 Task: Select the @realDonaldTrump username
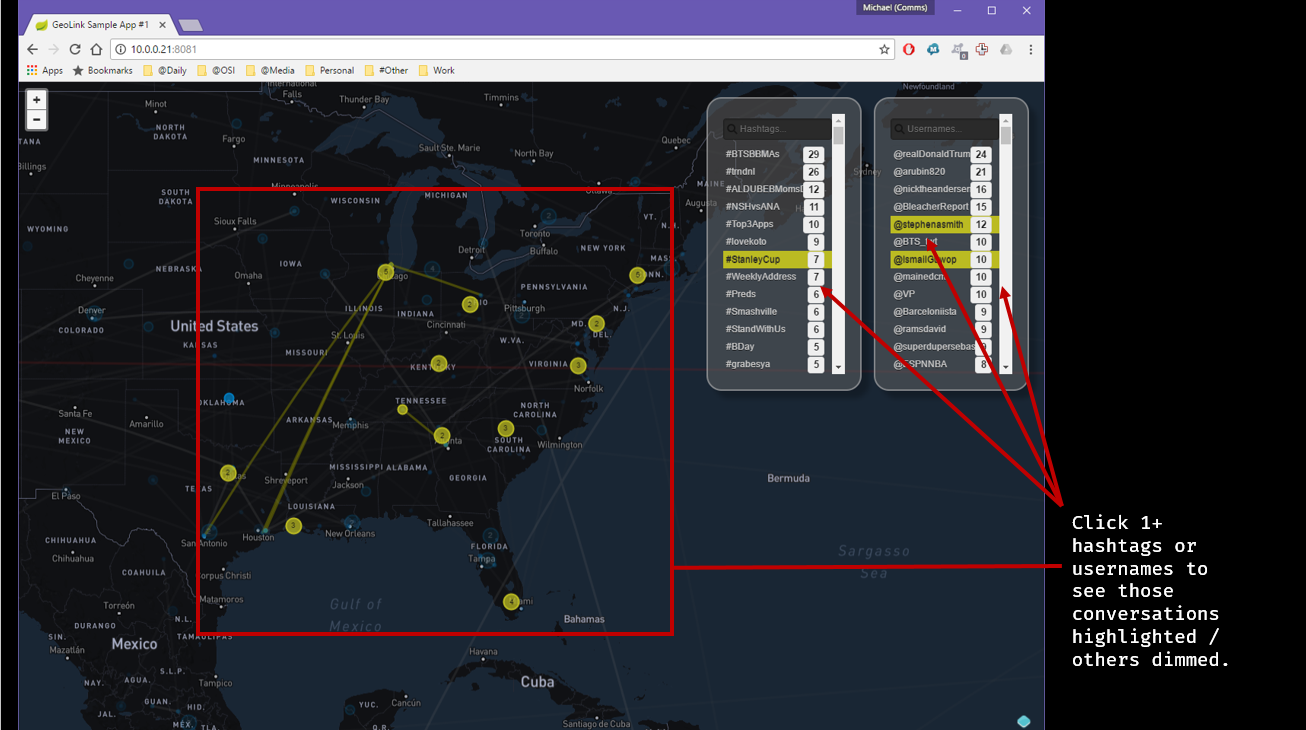943,154
